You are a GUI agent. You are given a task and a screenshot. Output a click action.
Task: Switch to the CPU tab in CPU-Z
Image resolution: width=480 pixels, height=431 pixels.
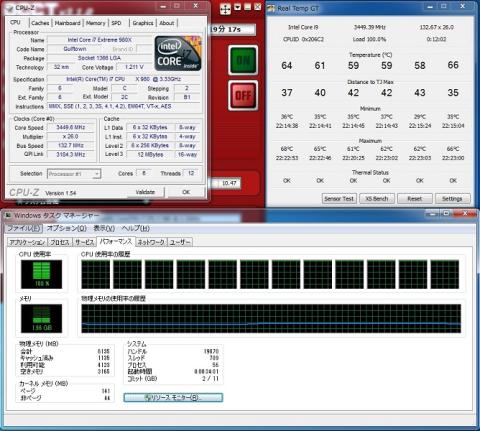(x=16, y=22)
